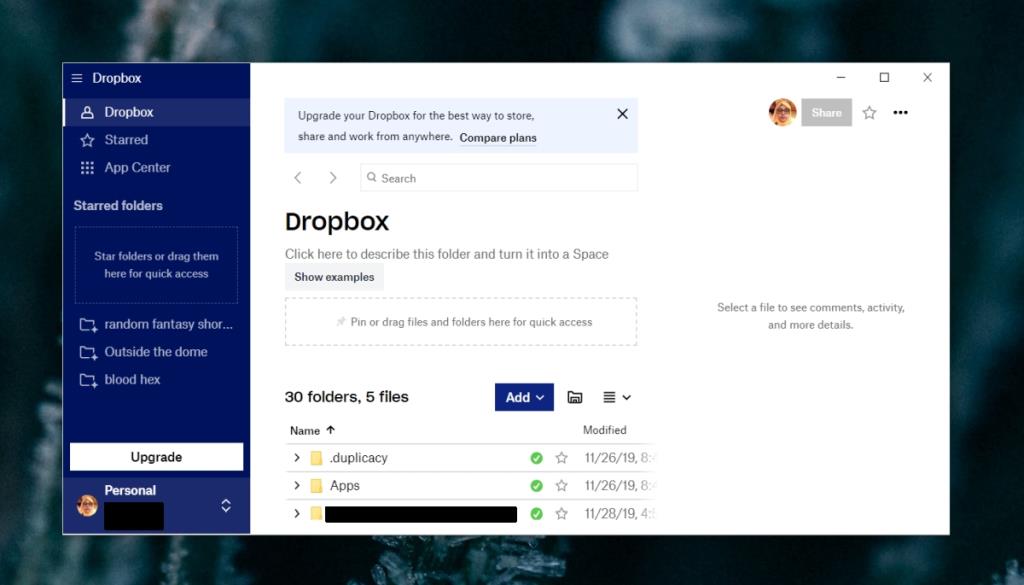Open the Add dropdown menu
1024x585 pixels.
point(523,397)
